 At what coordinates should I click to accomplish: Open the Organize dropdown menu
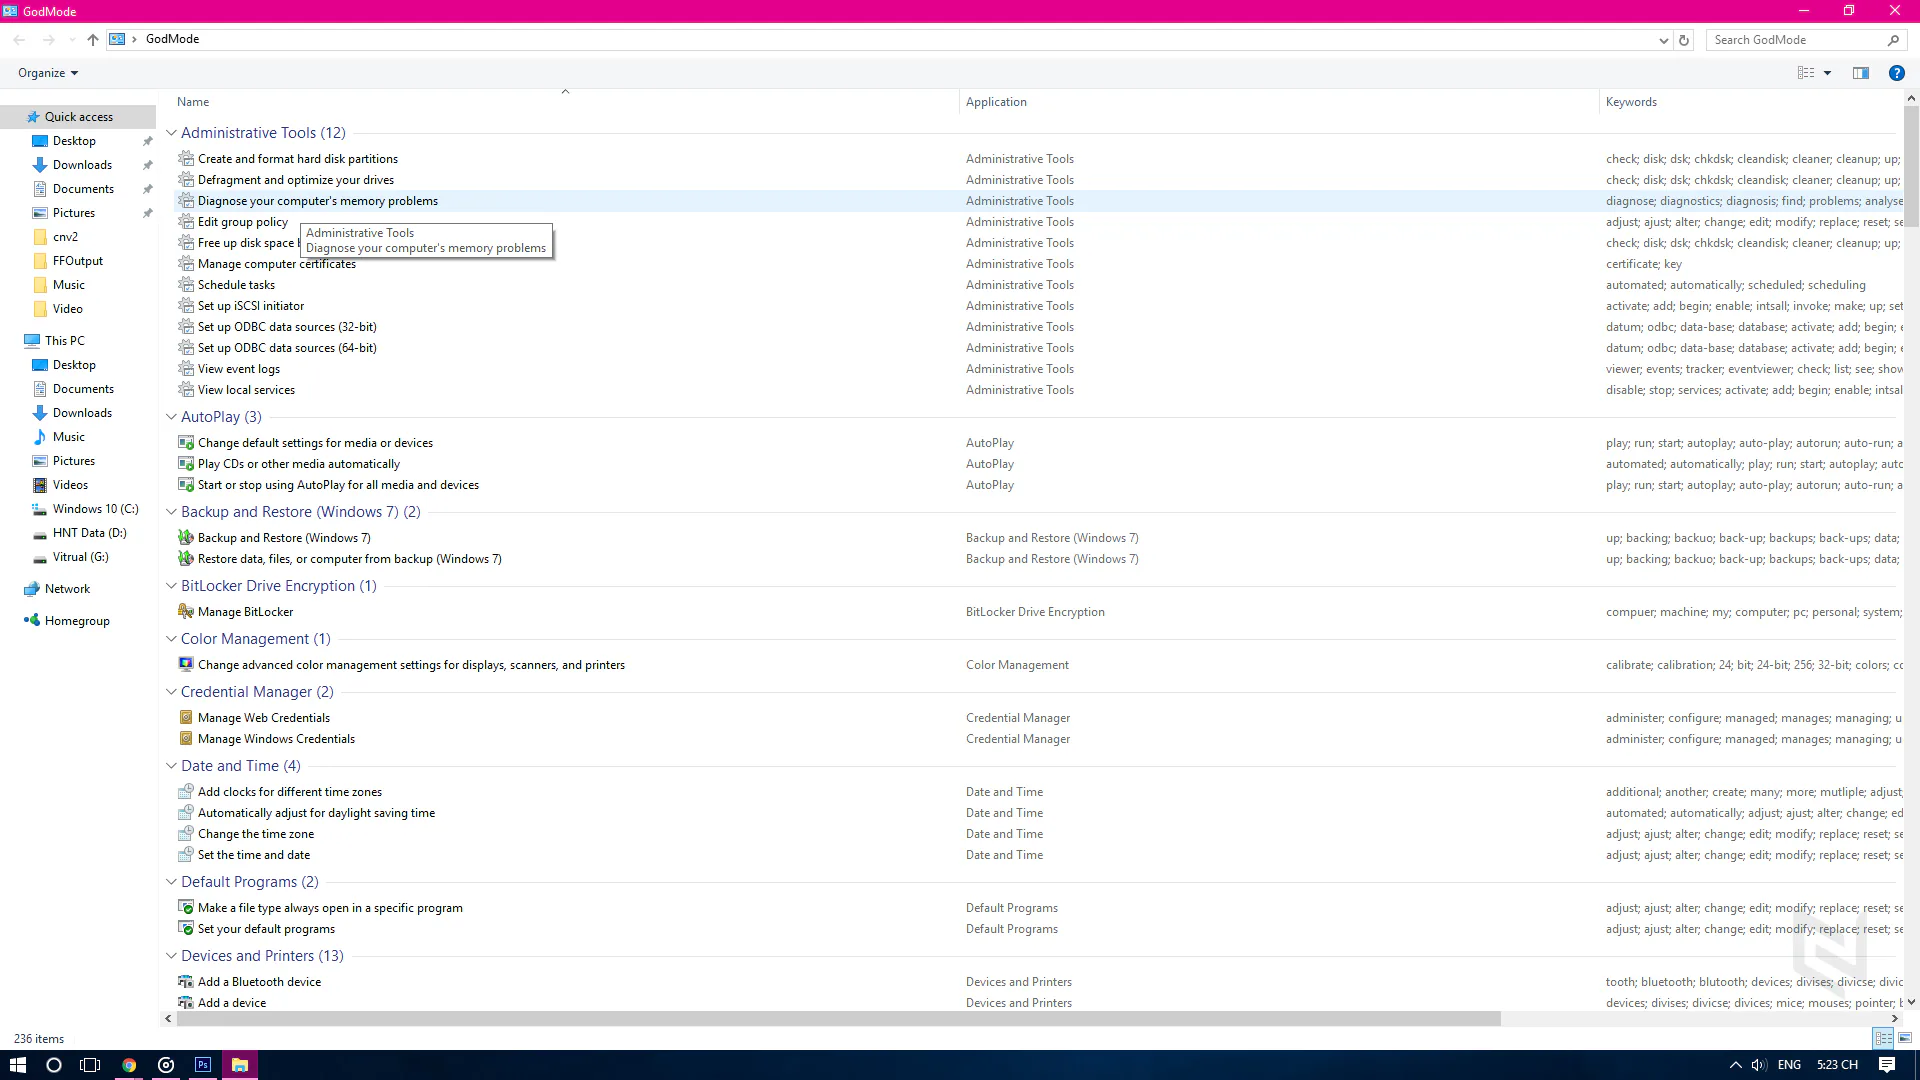(48, 73)
